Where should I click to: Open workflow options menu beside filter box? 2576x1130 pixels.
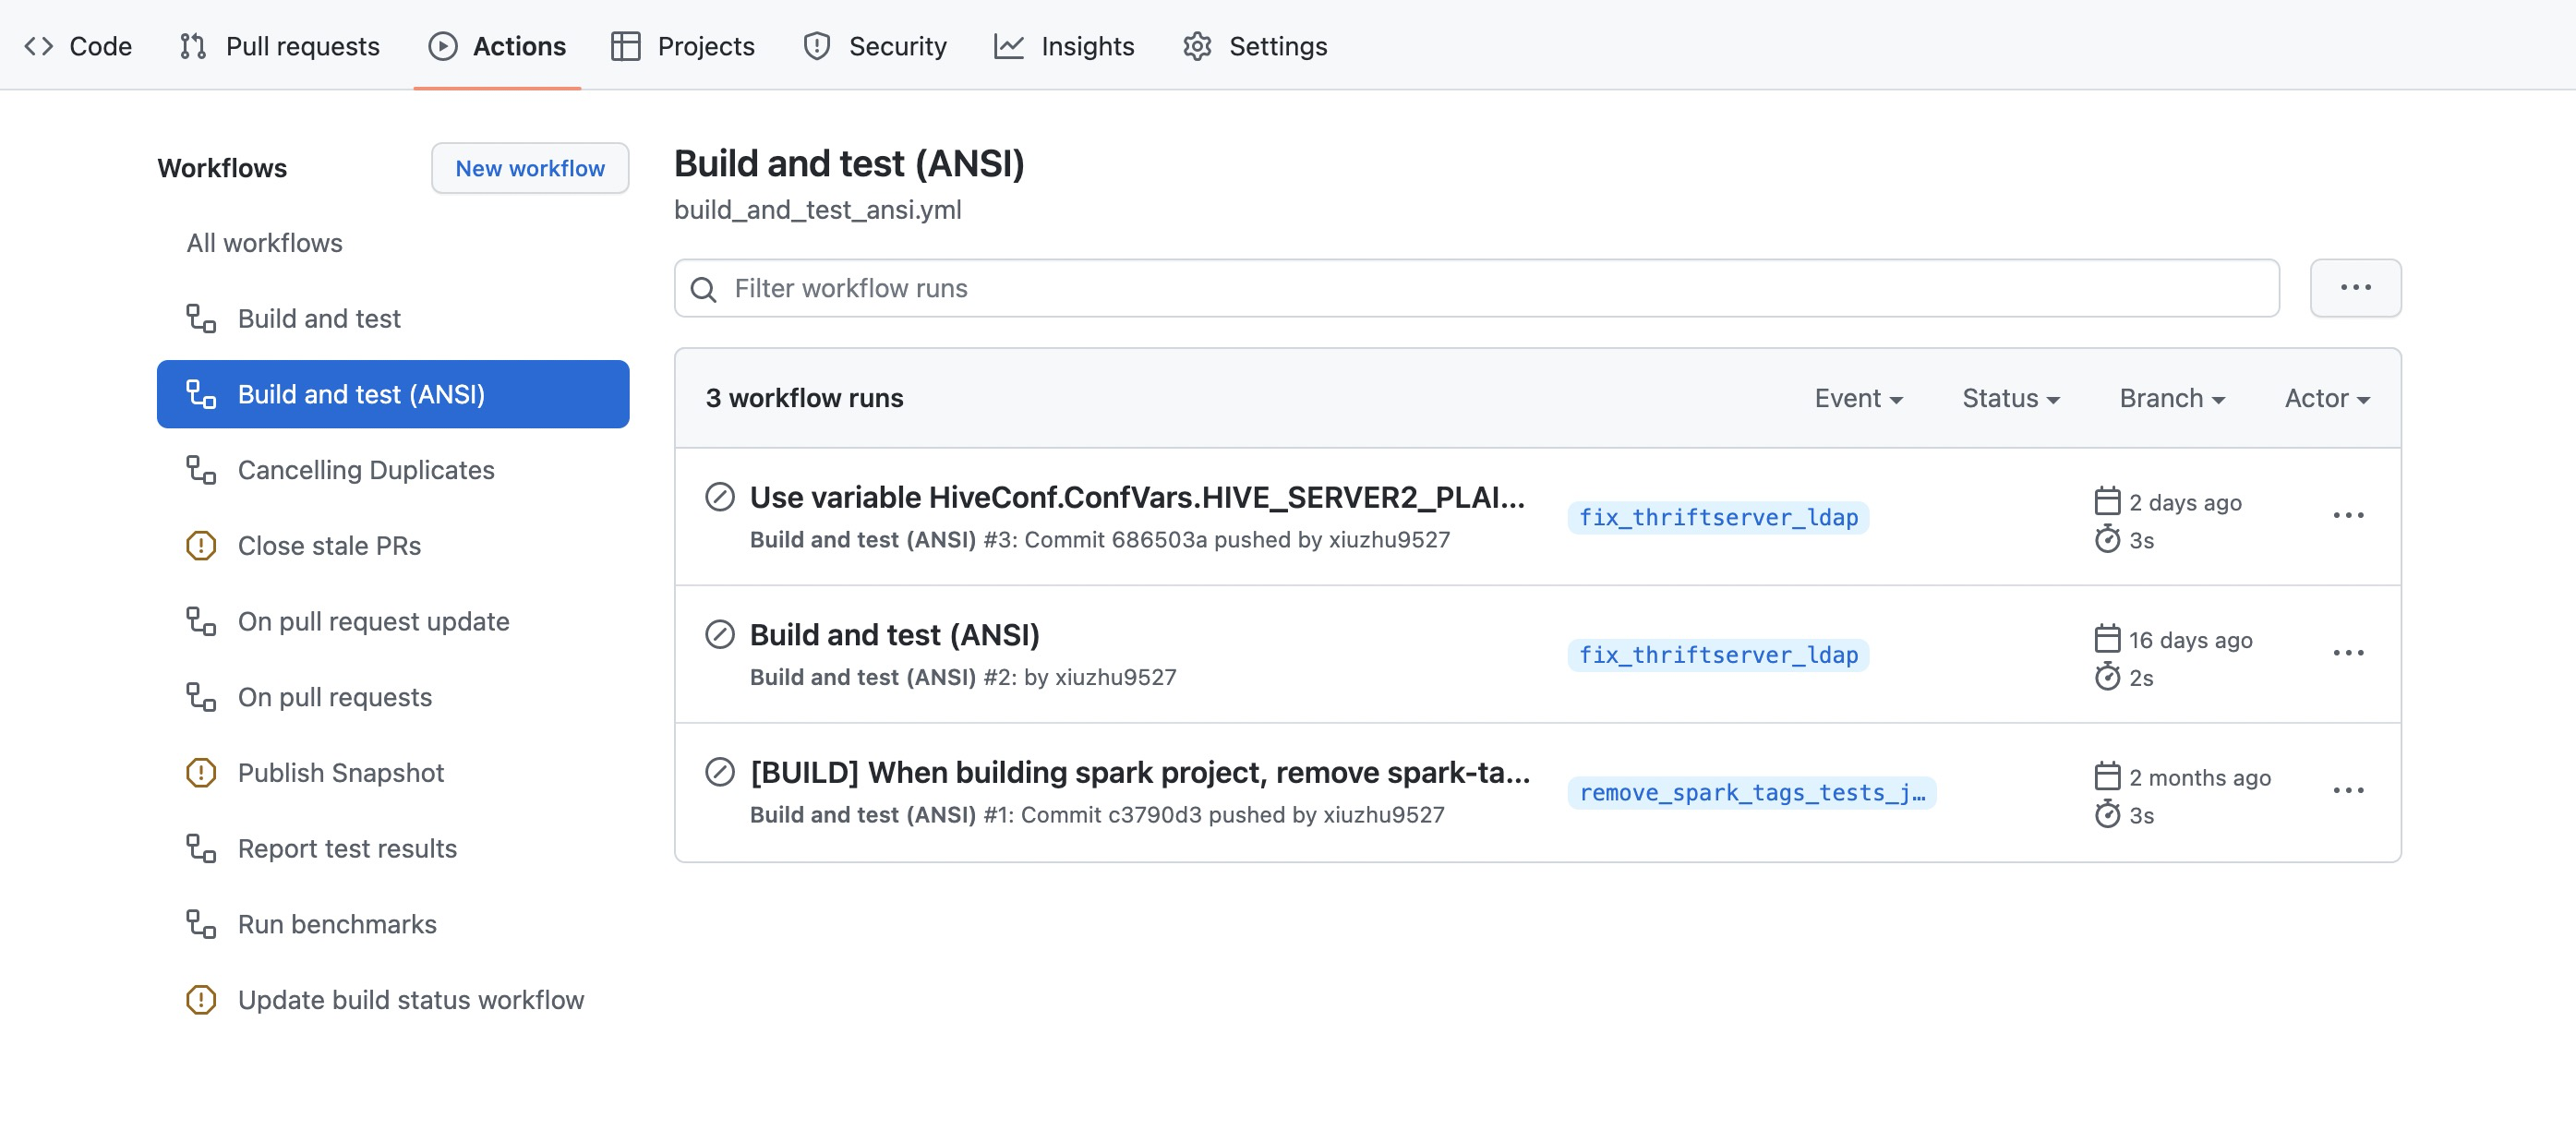pyautogui.click(x=2354, y=288)
